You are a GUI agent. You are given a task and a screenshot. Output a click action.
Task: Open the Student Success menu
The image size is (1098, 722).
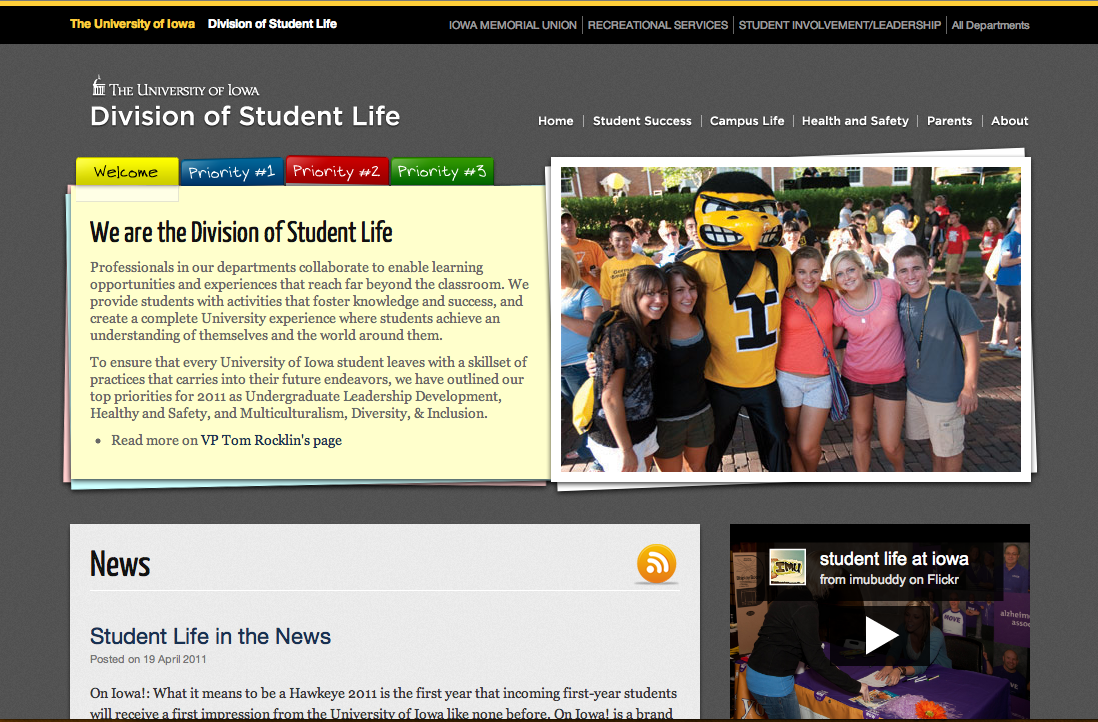pos(642,120)
